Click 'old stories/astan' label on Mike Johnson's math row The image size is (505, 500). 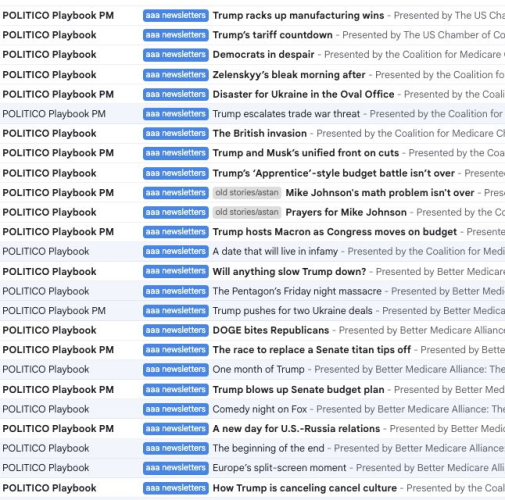(247, 193)
